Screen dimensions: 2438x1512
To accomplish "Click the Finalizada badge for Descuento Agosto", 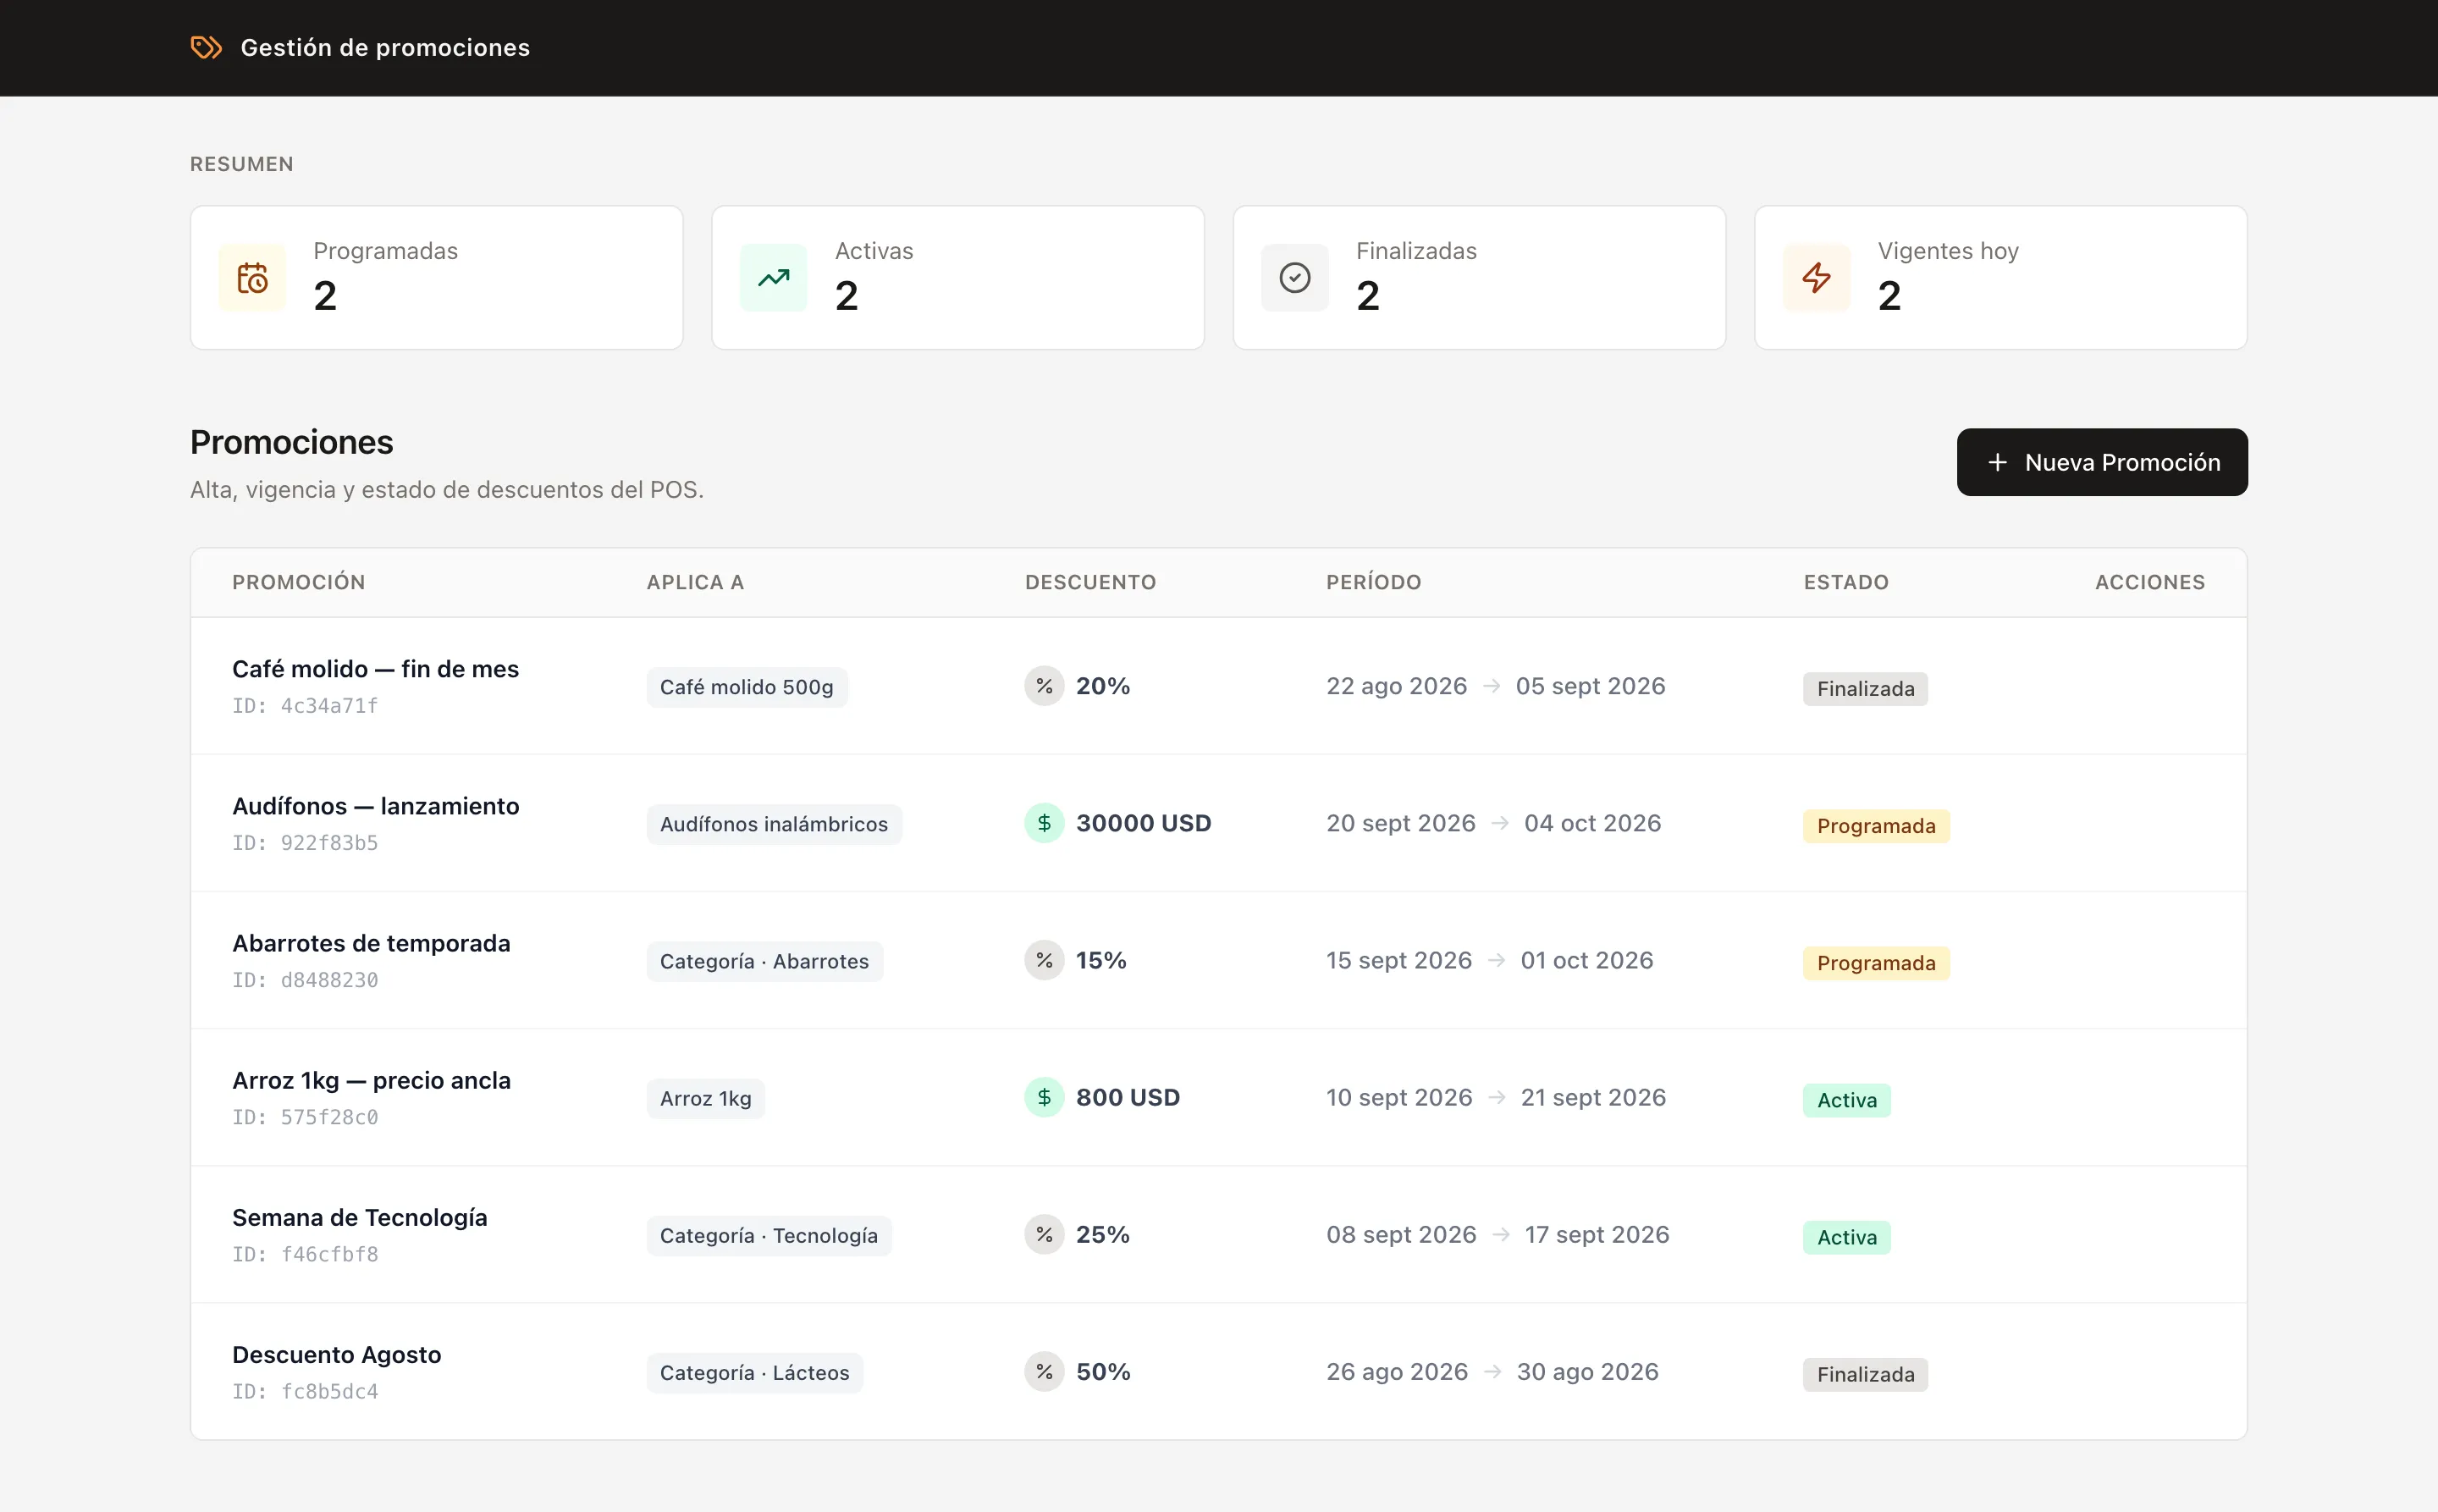I will pyautogui.click(x=1866, y=1373).
